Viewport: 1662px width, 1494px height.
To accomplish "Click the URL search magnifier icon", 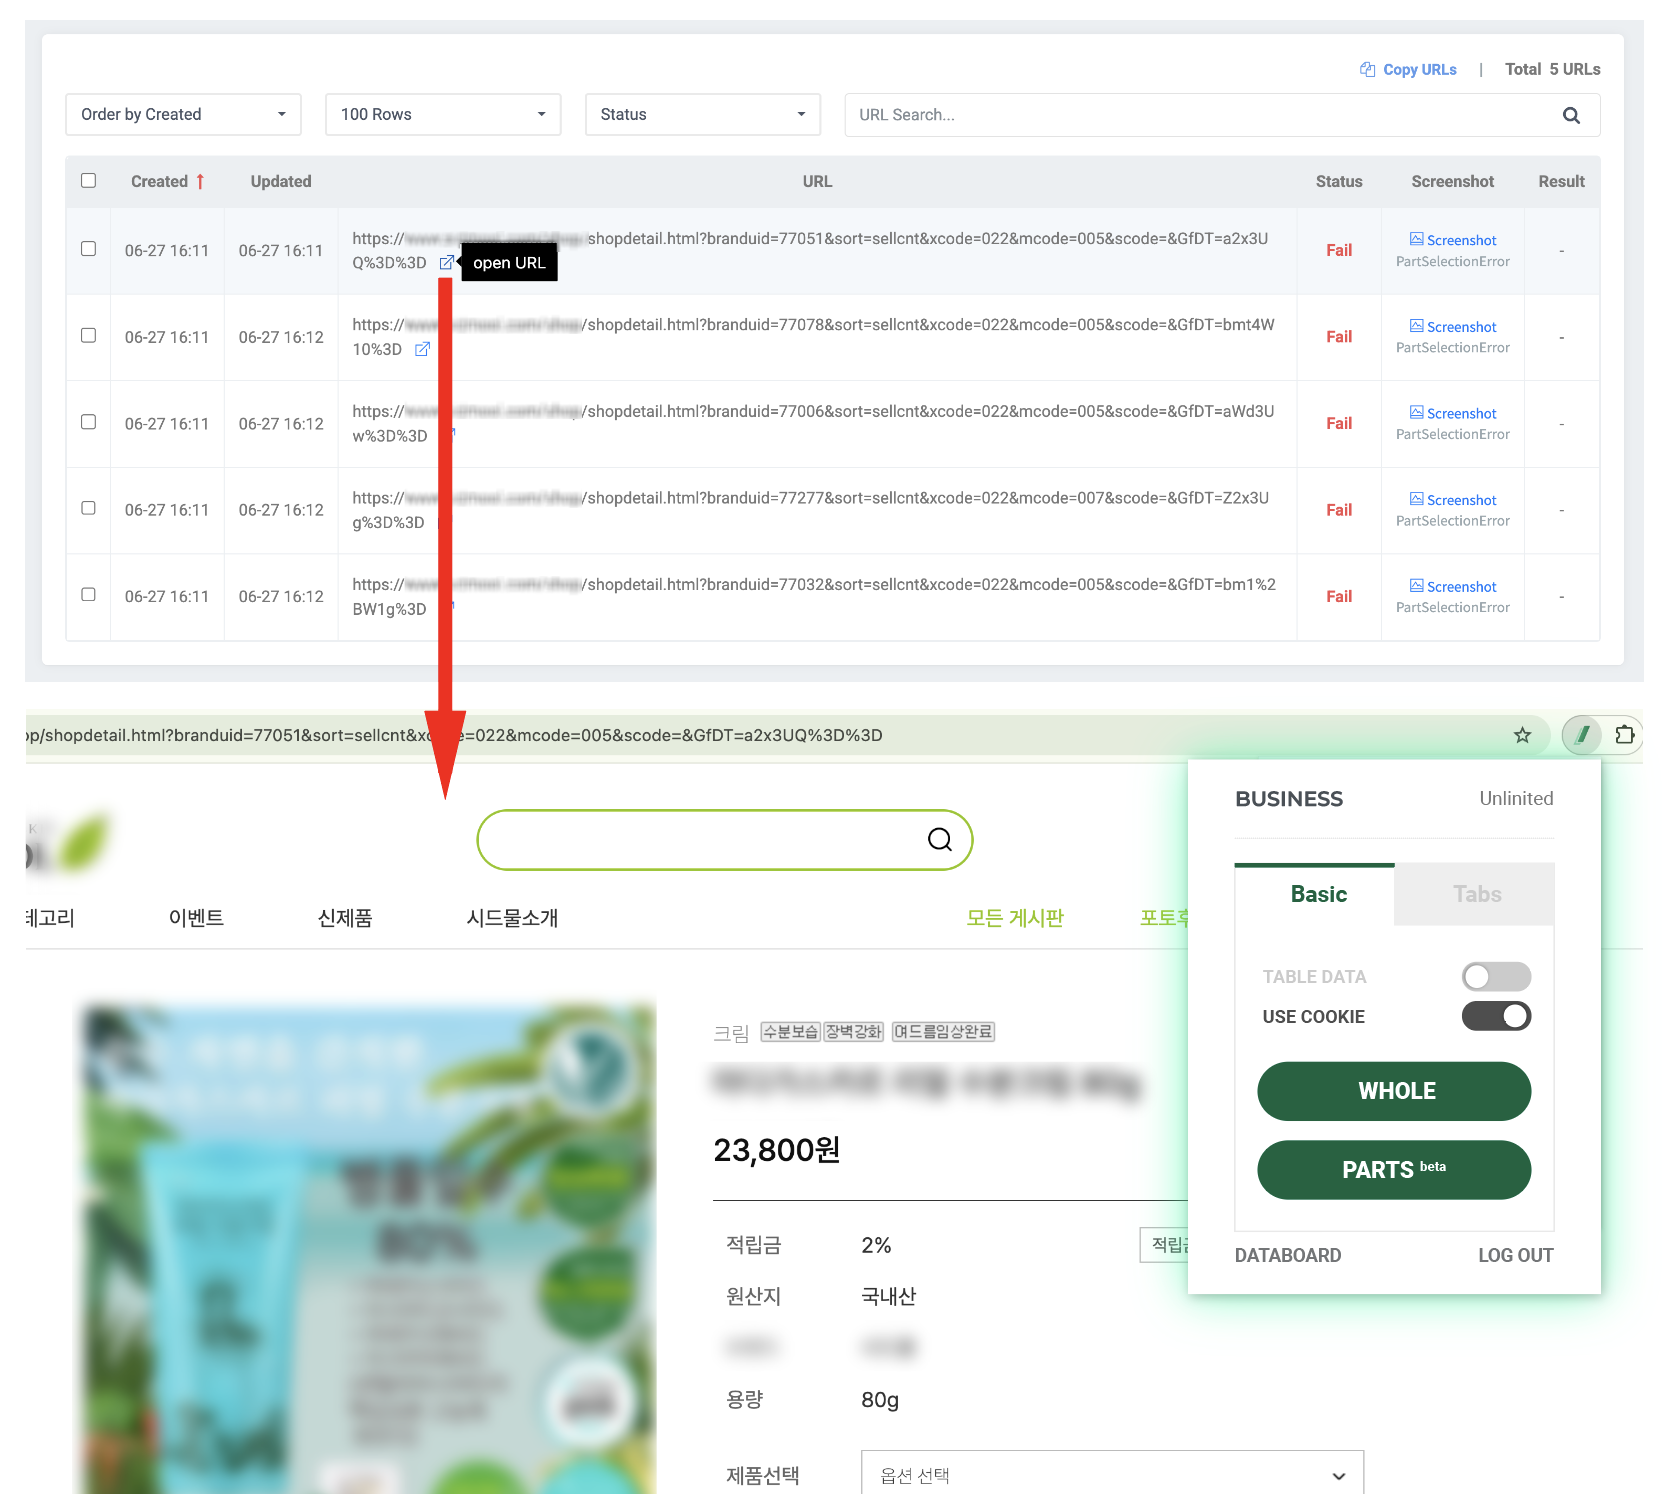I will coord(1571,115).
